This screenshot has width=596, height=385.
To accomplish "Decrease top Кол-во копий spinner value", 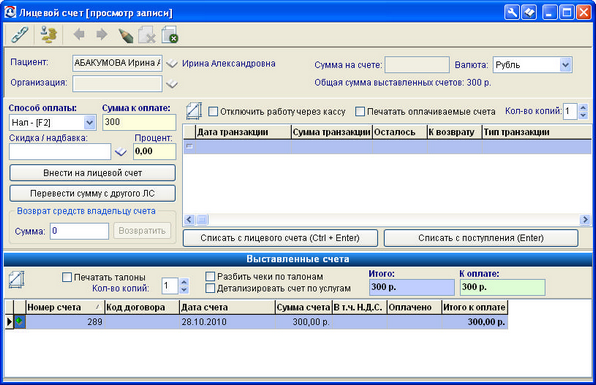I will pyautogui.click(x=583, y=116).
